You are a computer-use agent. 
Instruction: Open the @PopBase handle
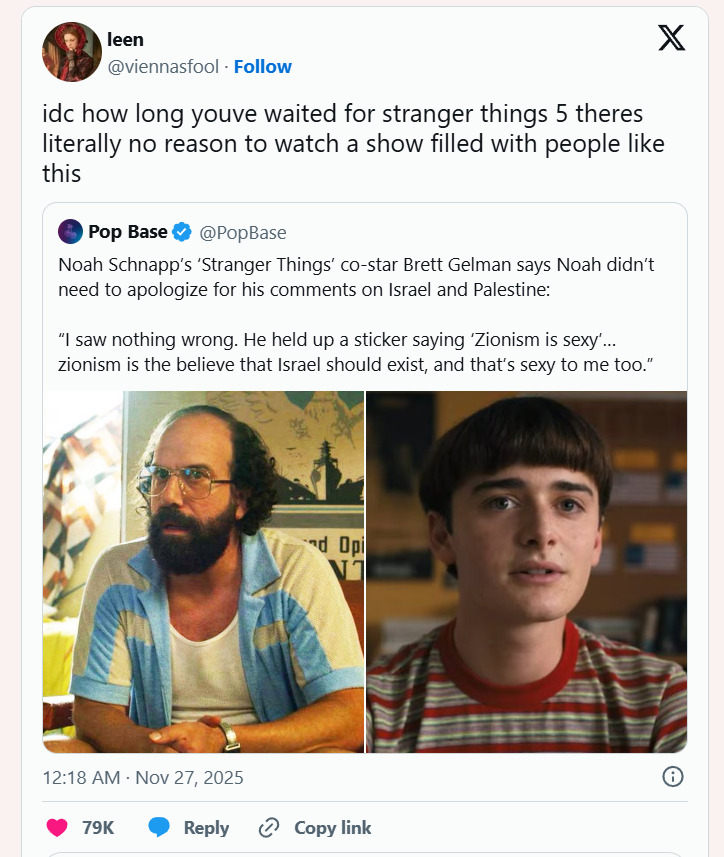pyautogui.click(x=243, y=232)
